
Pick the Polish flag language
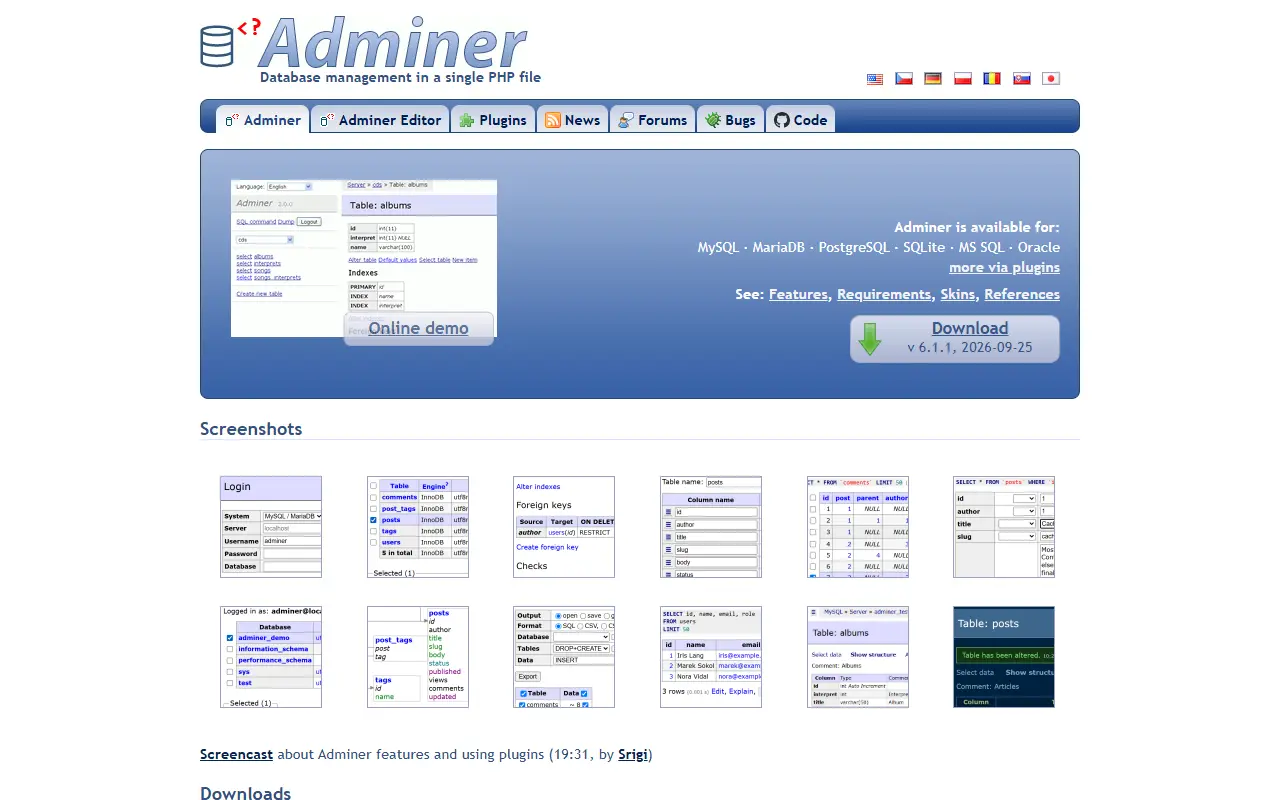pyautogui.click(x=963, y=79)
